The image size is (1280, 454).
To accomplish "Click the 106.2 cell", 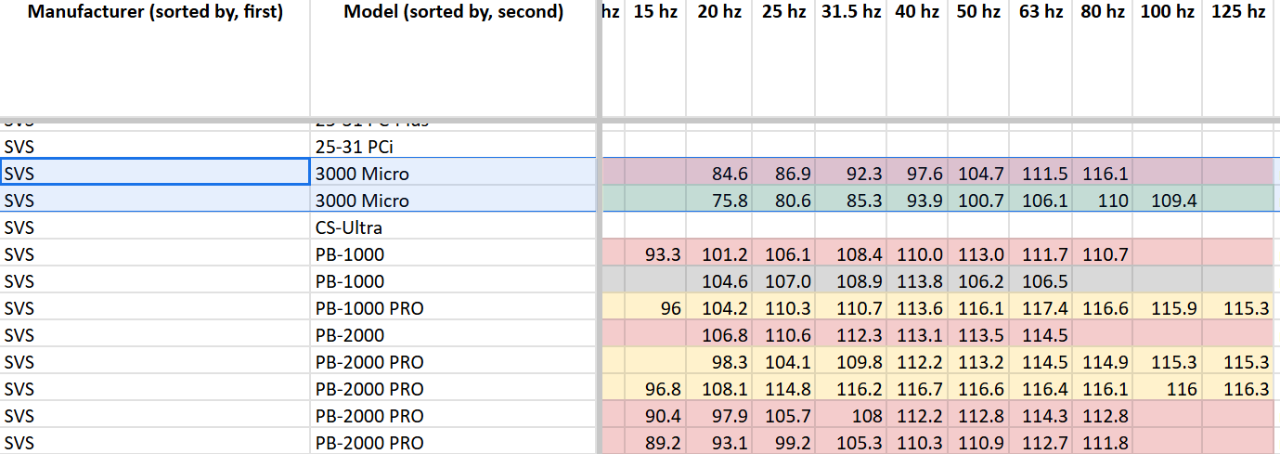I will (979, 281).
